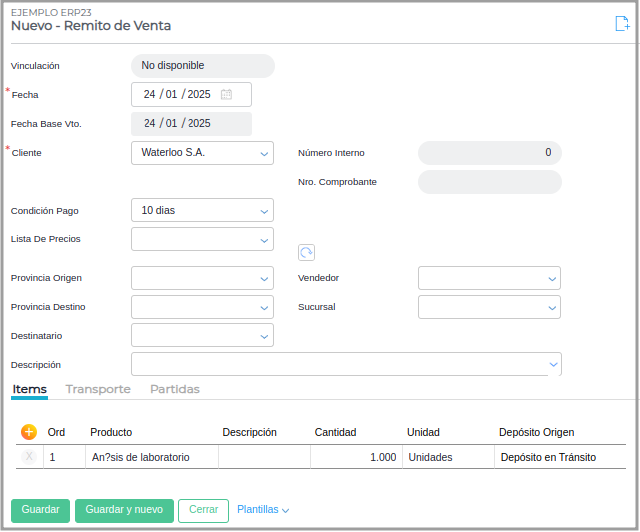Open the Lista De Precios dropdown
The width and height of the screenshot is (640, 532).
(264, 240)
